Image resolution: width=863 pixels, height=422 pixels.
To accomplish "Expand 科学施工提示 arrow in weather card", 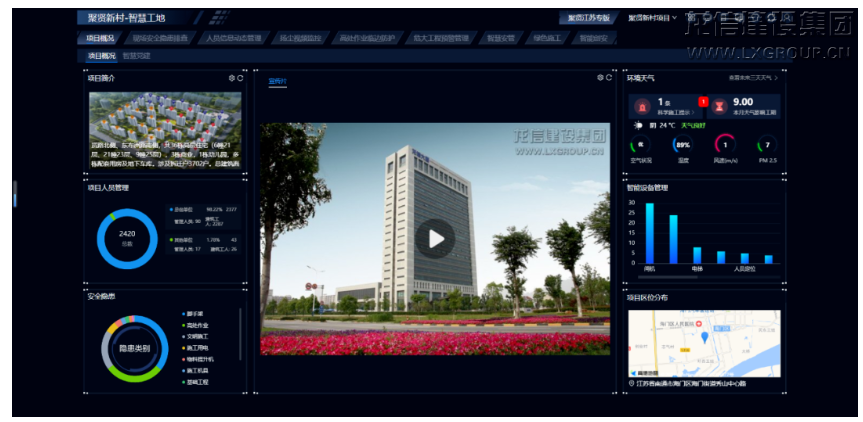I will tap(694, 113).
